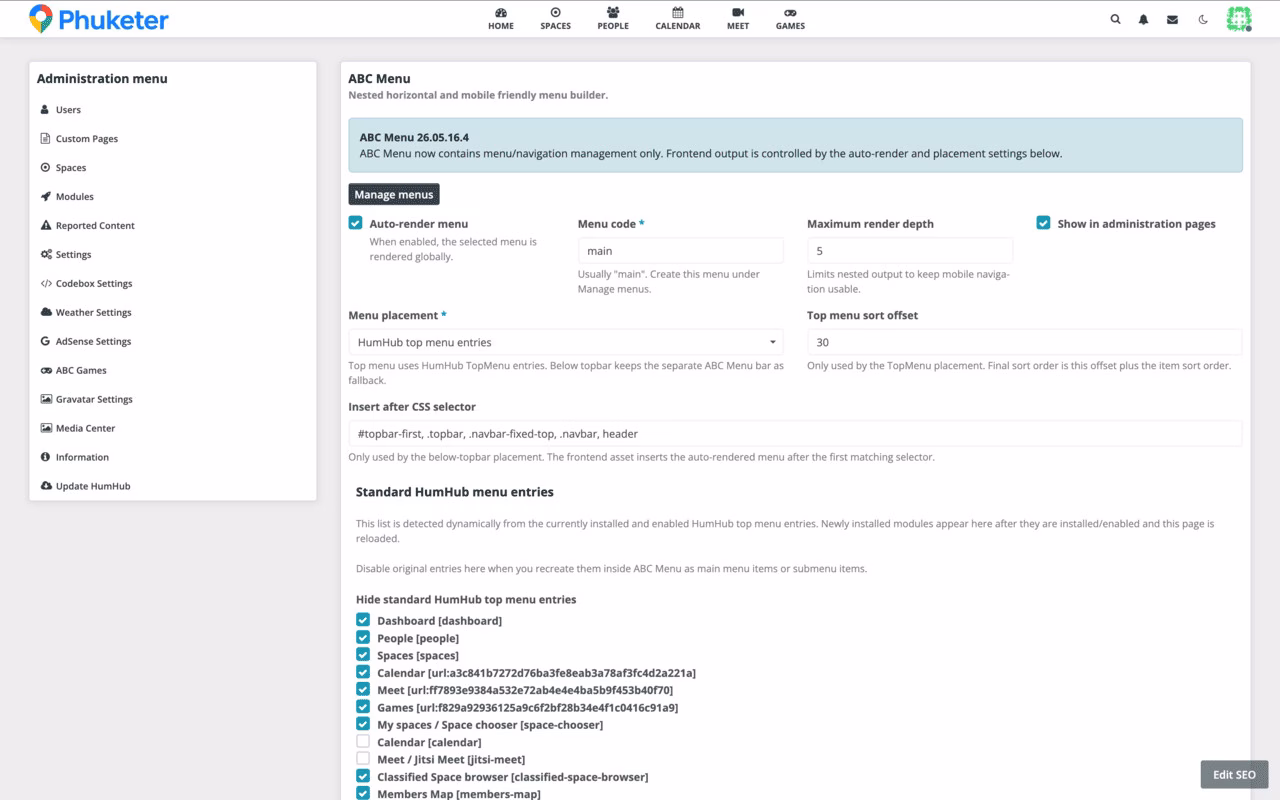This screenshot has height=800, width=1280.
Task: Open ABC Games admin link
Action: point(81,371)
